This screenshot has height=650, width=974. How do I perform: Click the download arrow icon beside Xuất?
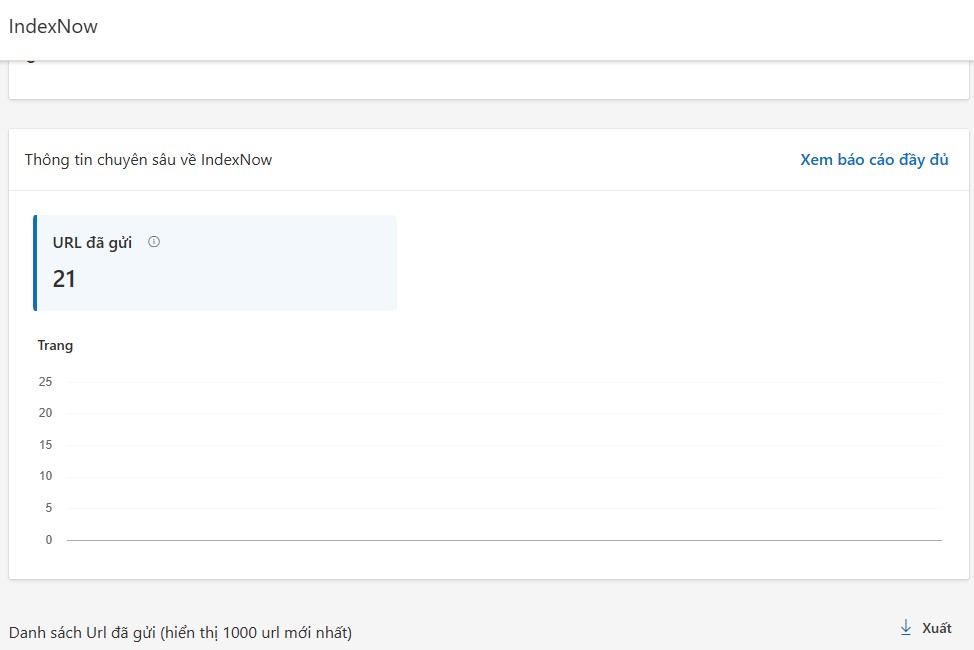[x=906, y=627]
